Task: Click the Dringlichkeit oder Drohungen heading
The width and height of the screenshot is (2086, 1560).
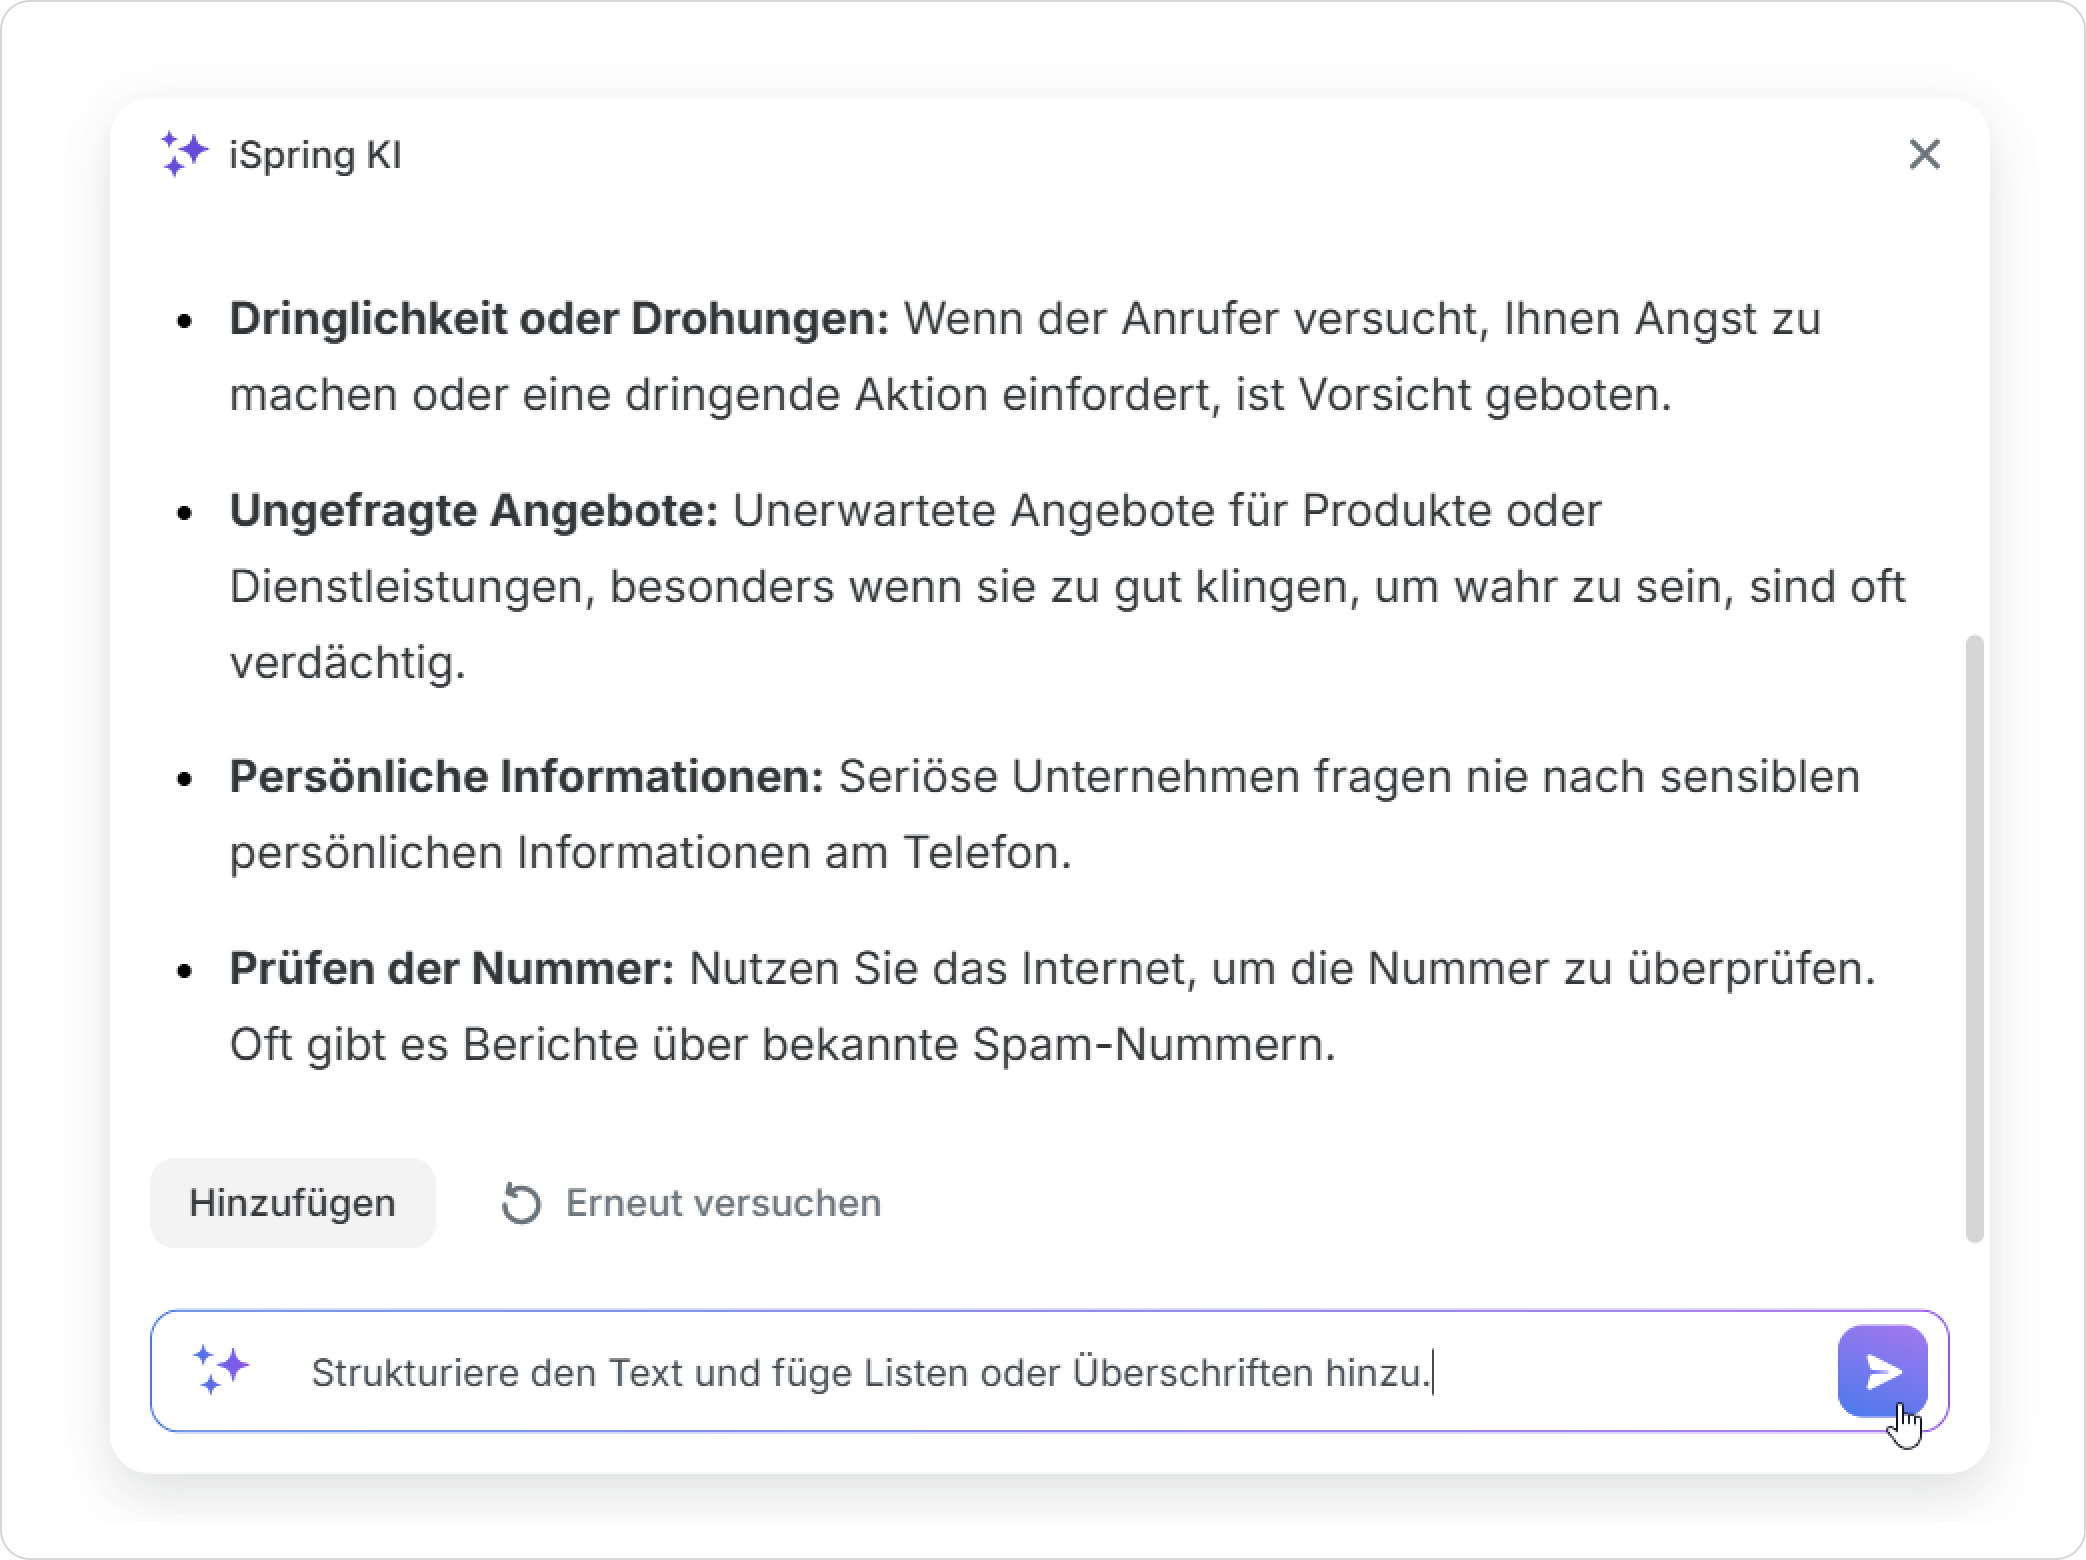Action: (558, 319)
